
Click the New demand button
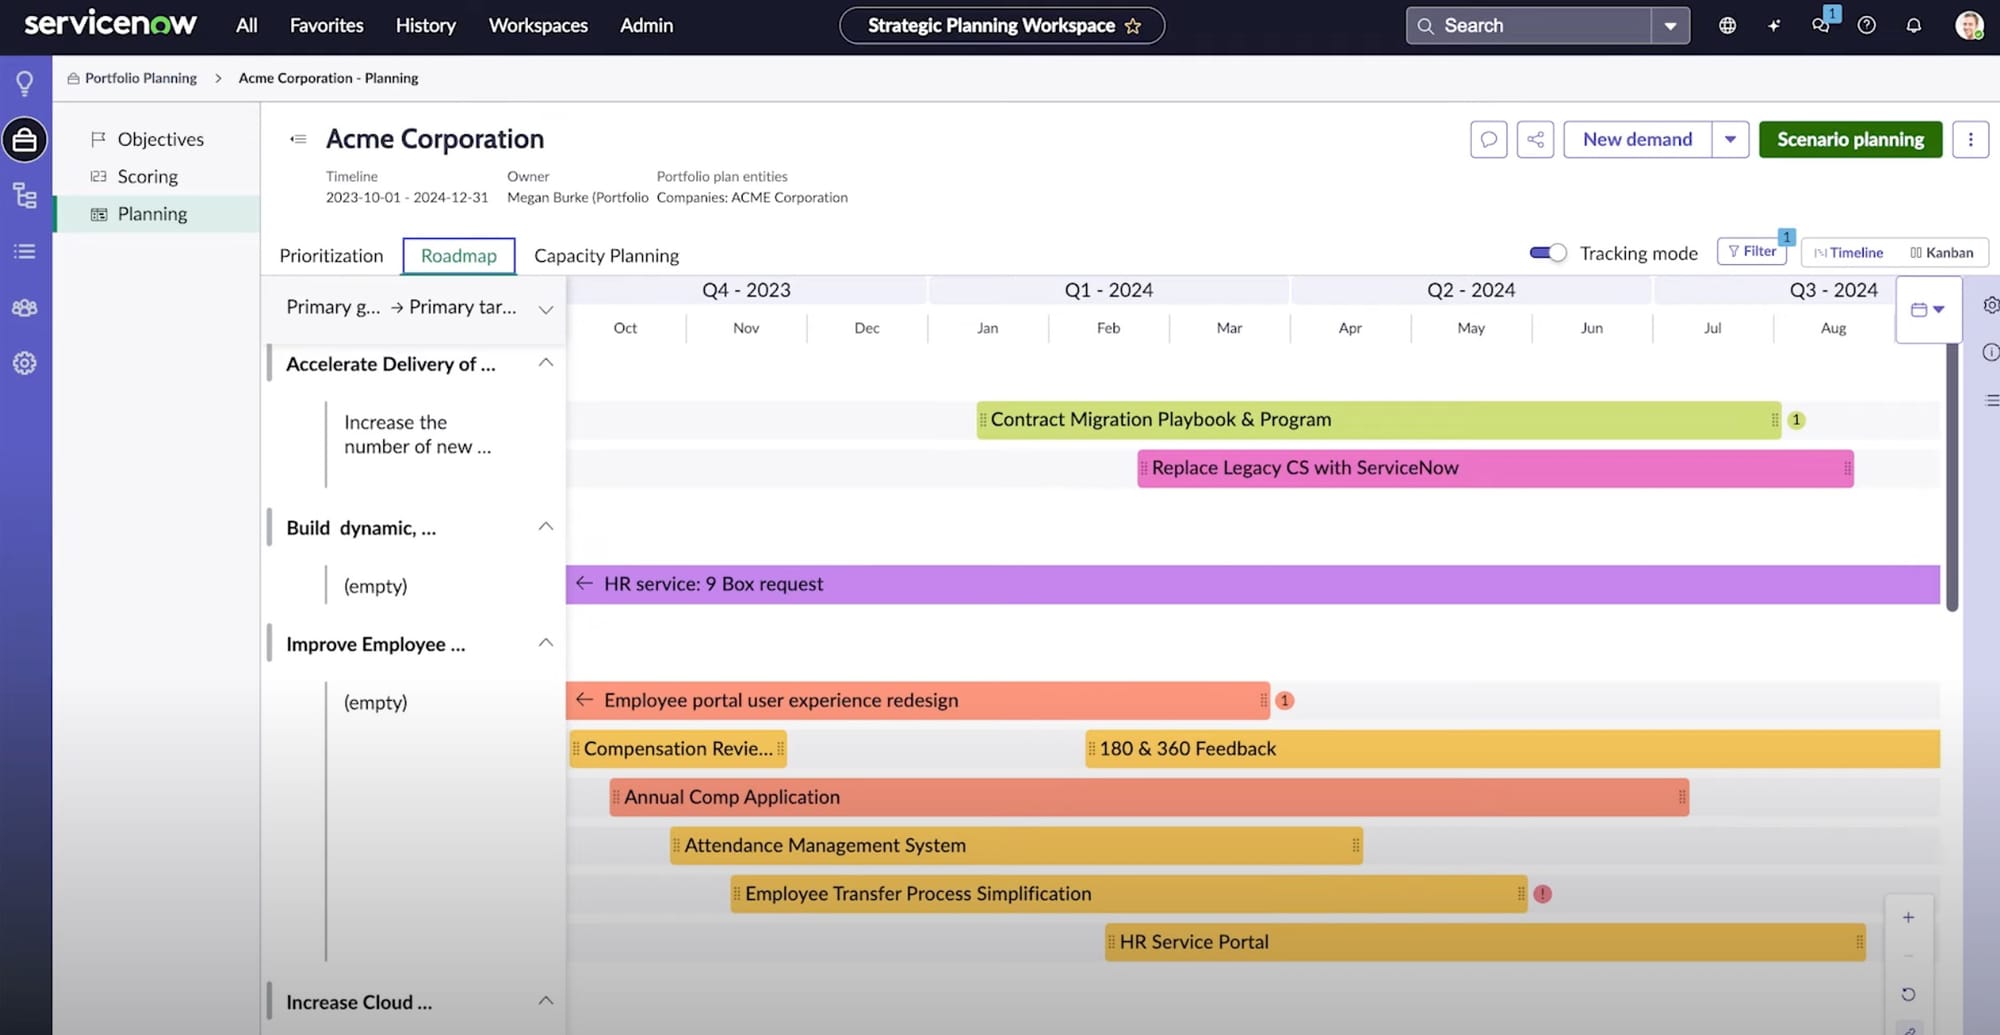[1637, 139]
